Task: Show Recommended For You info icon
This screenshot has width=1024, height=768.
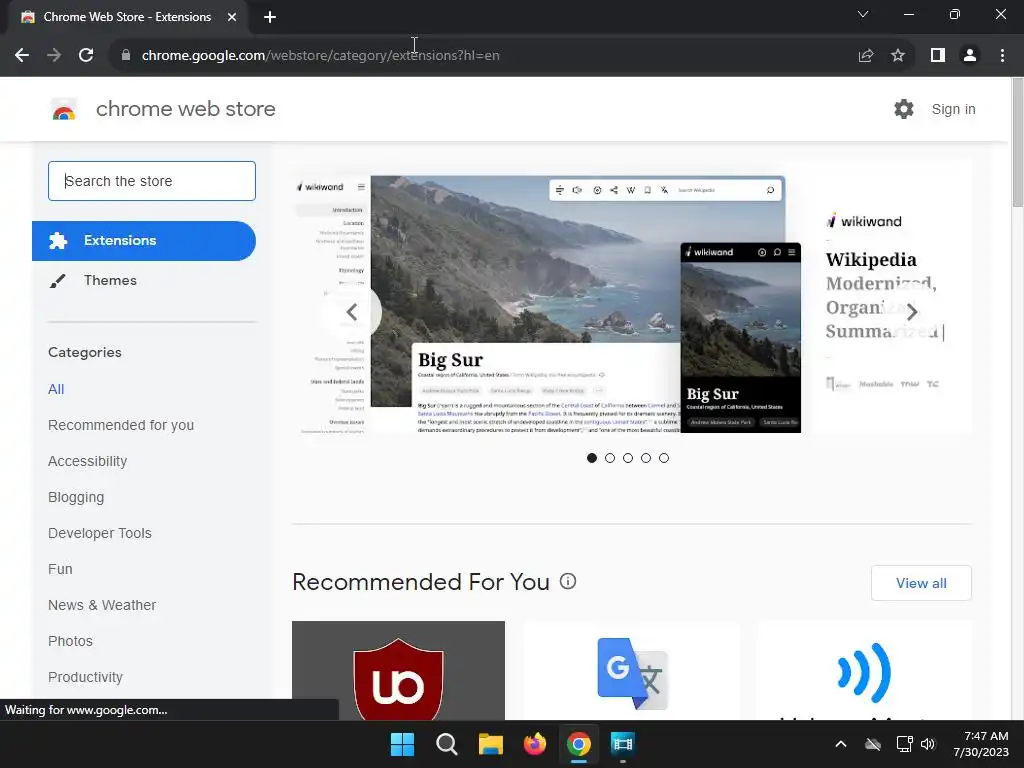Action: pos(568,581)
